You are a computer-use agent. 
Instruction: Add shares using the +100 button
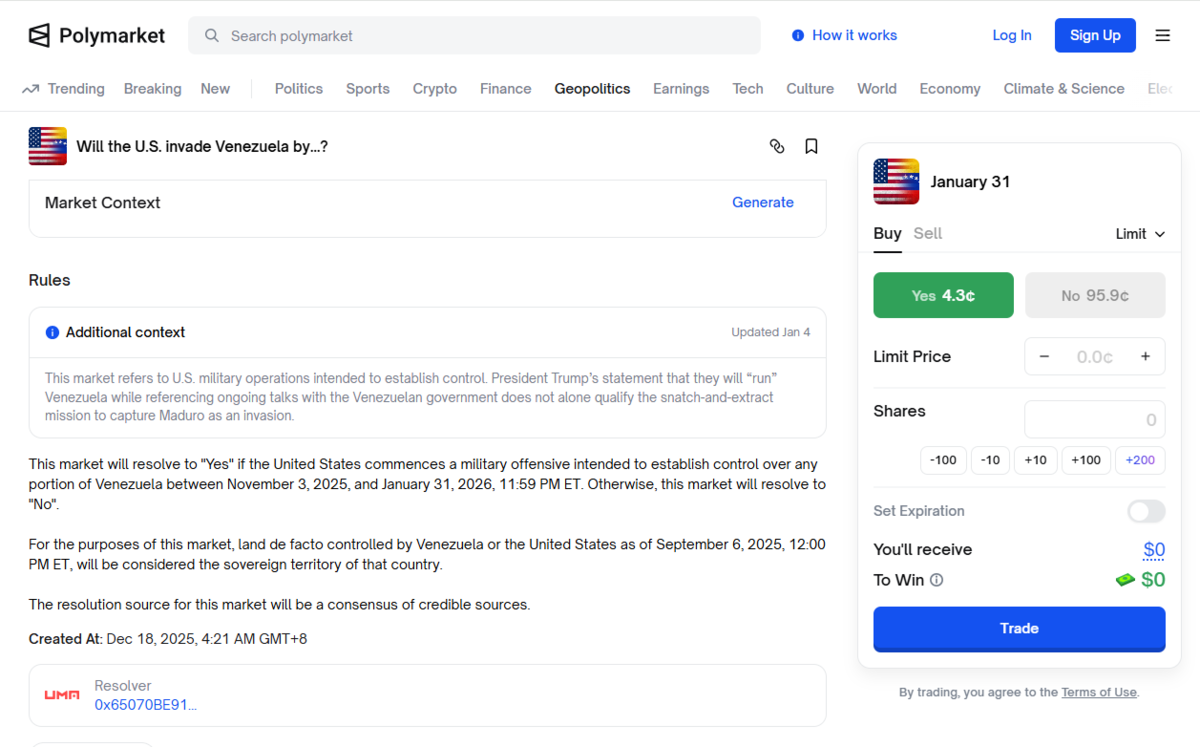1086,460
